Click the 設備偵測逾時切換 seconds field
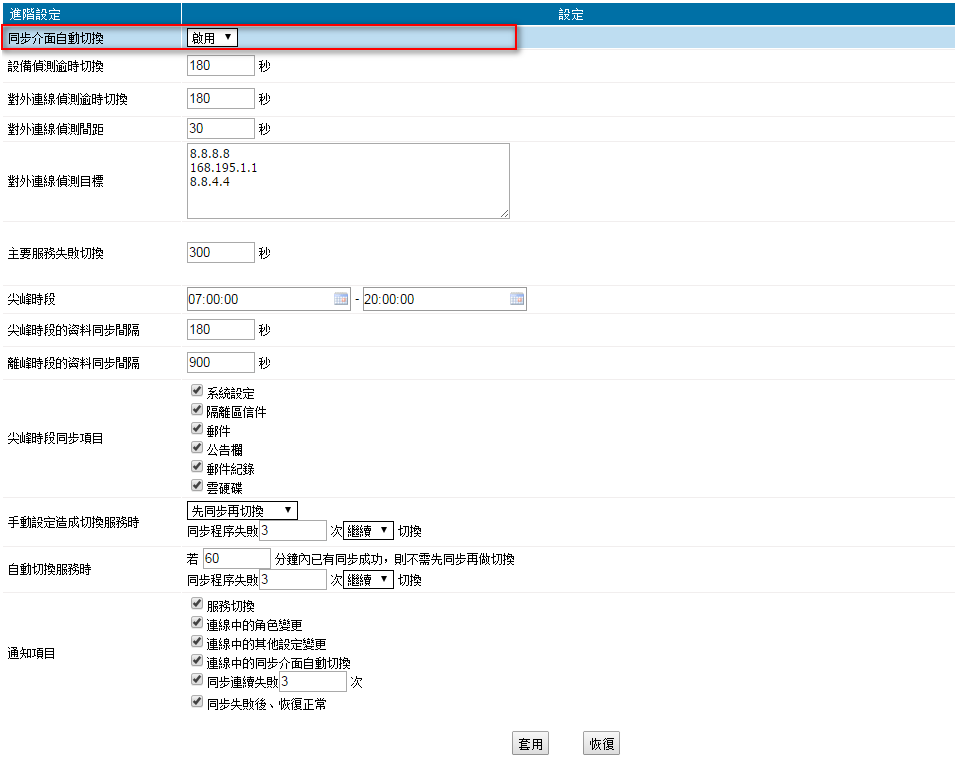 (x=221, y=66)
